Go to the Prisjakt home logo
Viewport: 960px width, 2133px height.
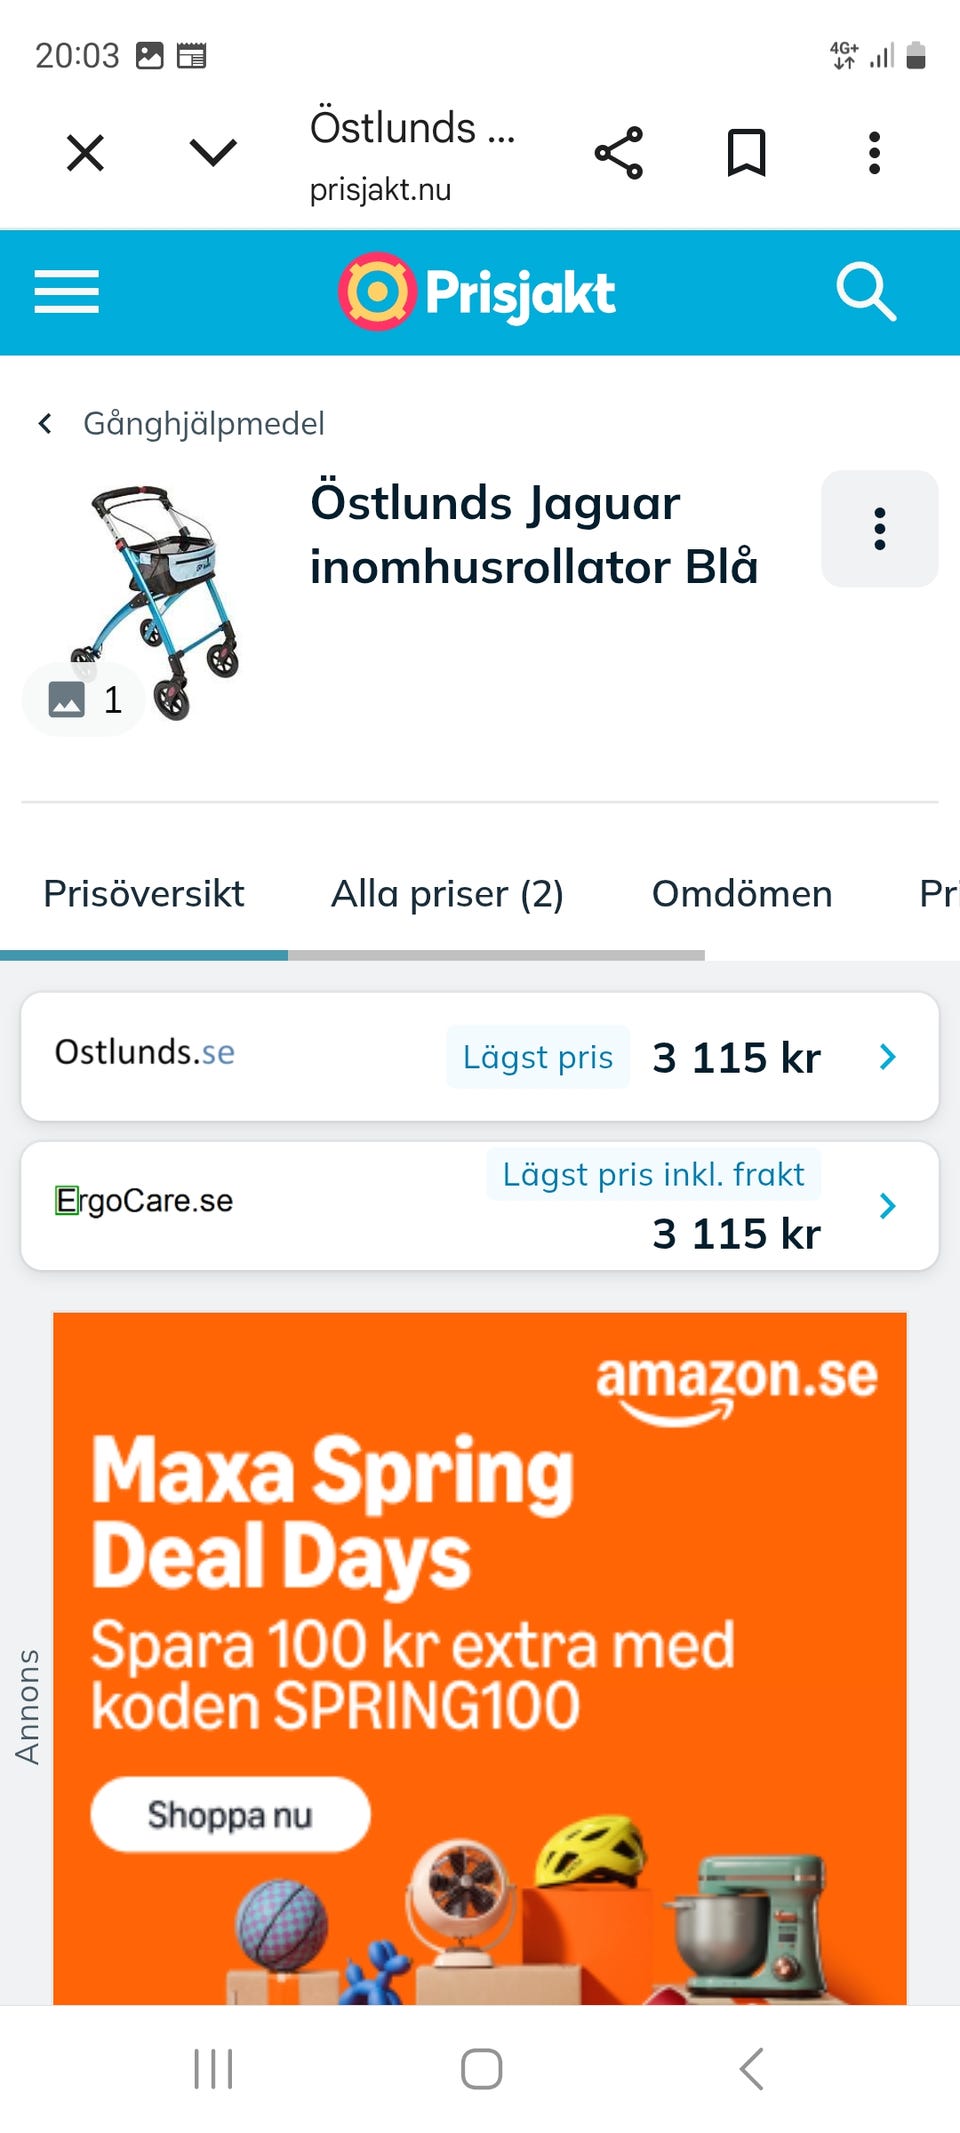point(477,292)
